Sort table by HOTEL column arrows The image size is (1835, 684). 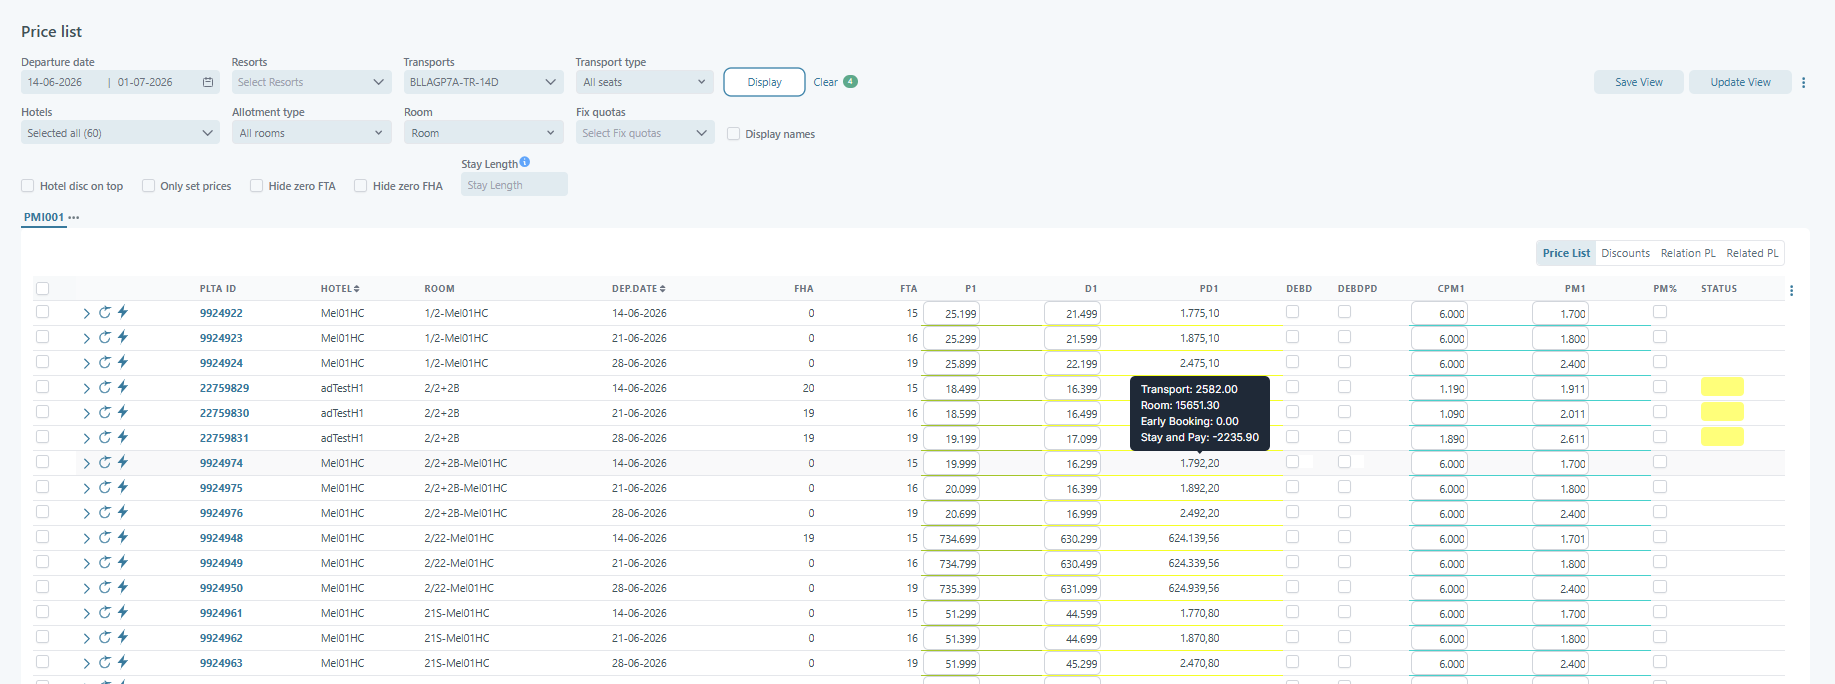pos(356,289)
